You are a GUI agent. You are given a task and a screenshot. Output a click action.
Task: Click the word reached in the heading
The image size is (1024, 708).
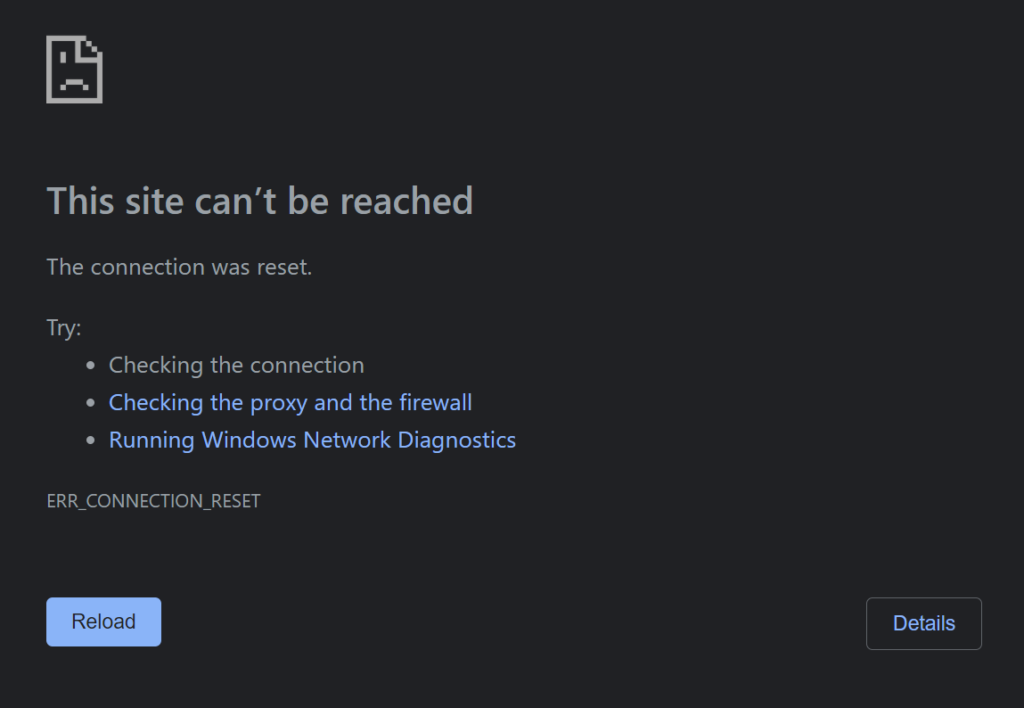(406, 201)
